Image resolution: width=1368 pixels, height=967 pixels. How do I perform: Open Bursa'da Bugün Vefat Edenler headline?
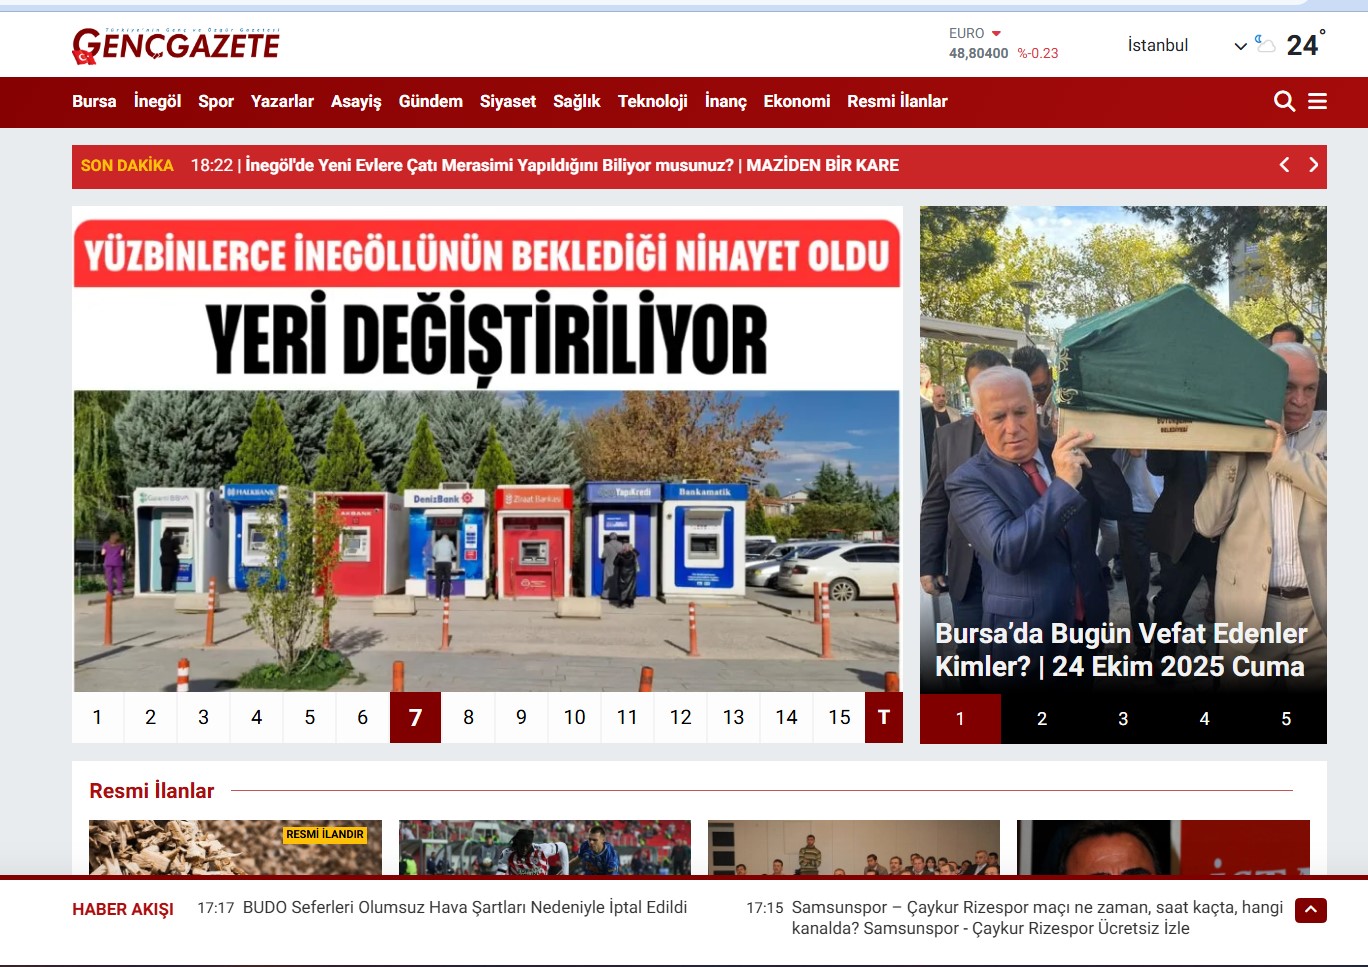pyautogui.click(x=1120, y=650)
